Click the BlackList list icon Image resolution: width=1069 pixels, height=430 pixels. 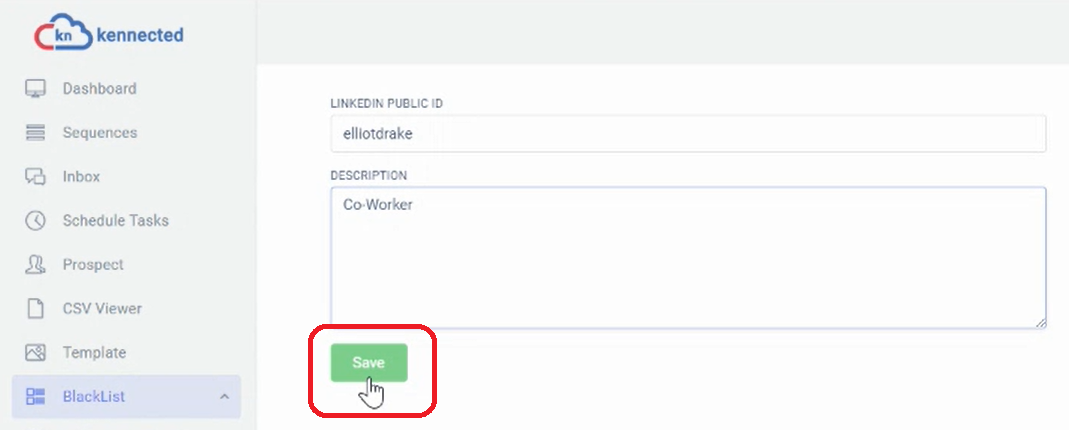pyautogui.click(x=35, y=397)
